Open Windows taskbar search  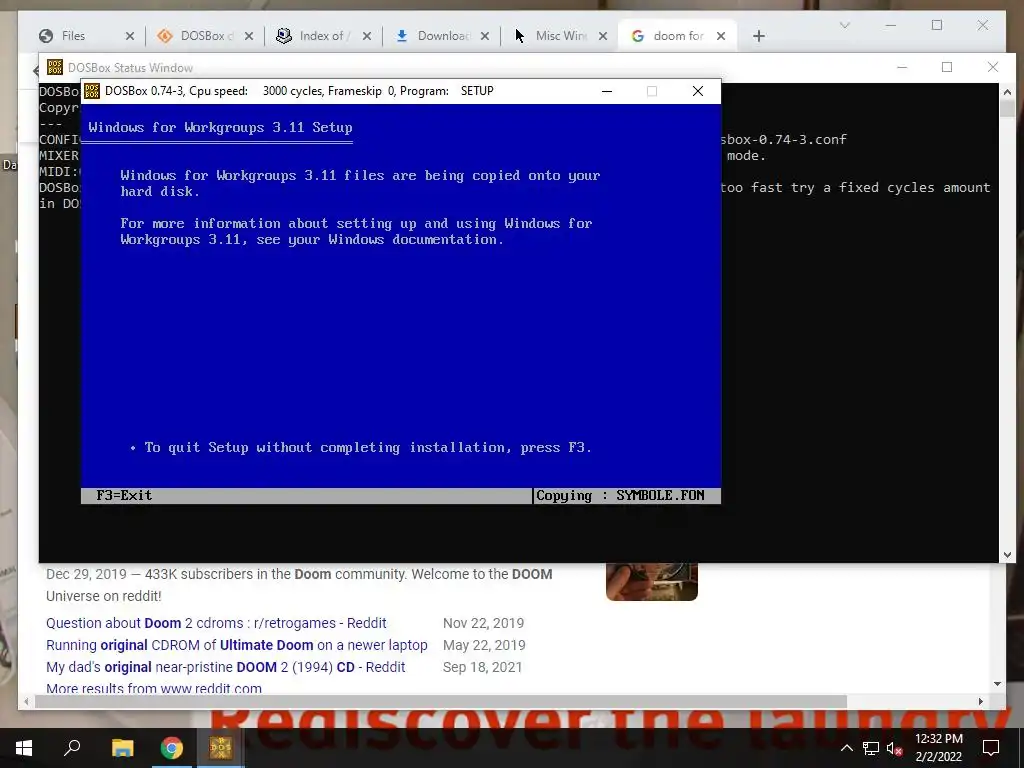(72, 748)
